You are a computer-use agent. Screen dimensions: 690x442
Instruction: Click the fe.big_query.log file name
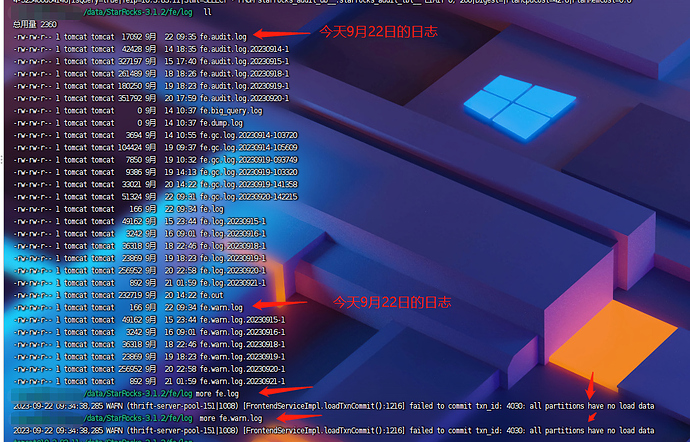point(231,111)
